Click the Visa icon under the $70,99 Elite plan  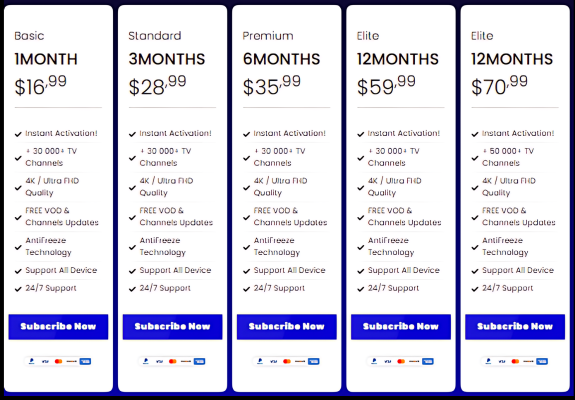(x=502, y=361)
